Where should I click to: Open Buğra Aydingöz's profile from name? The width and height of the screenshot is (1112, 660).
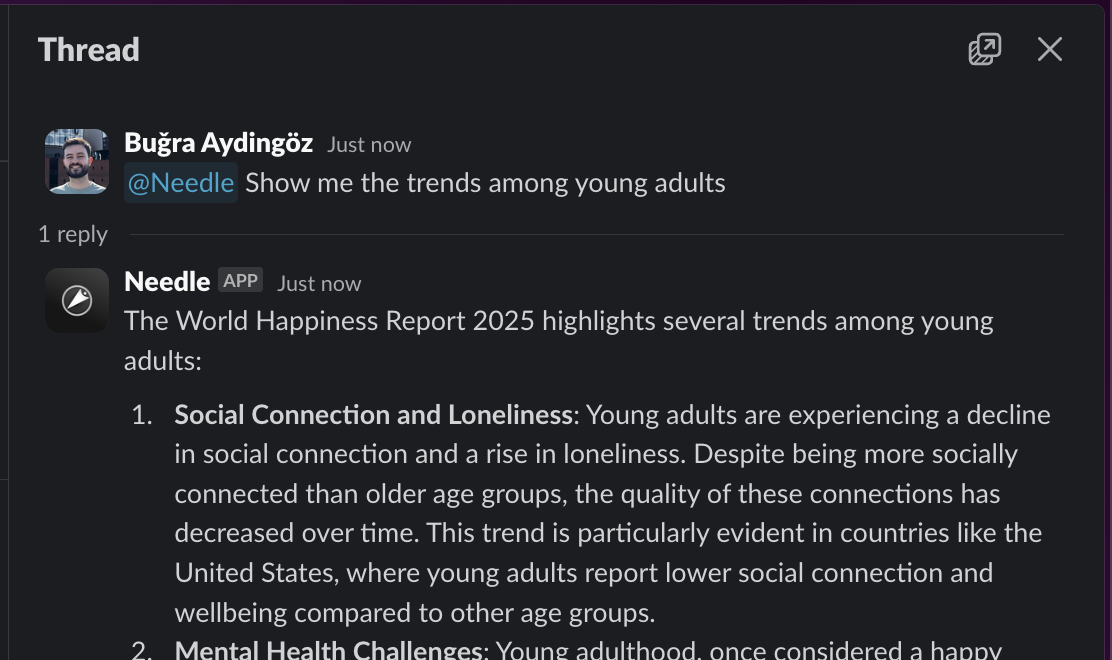tap(218, 143)
